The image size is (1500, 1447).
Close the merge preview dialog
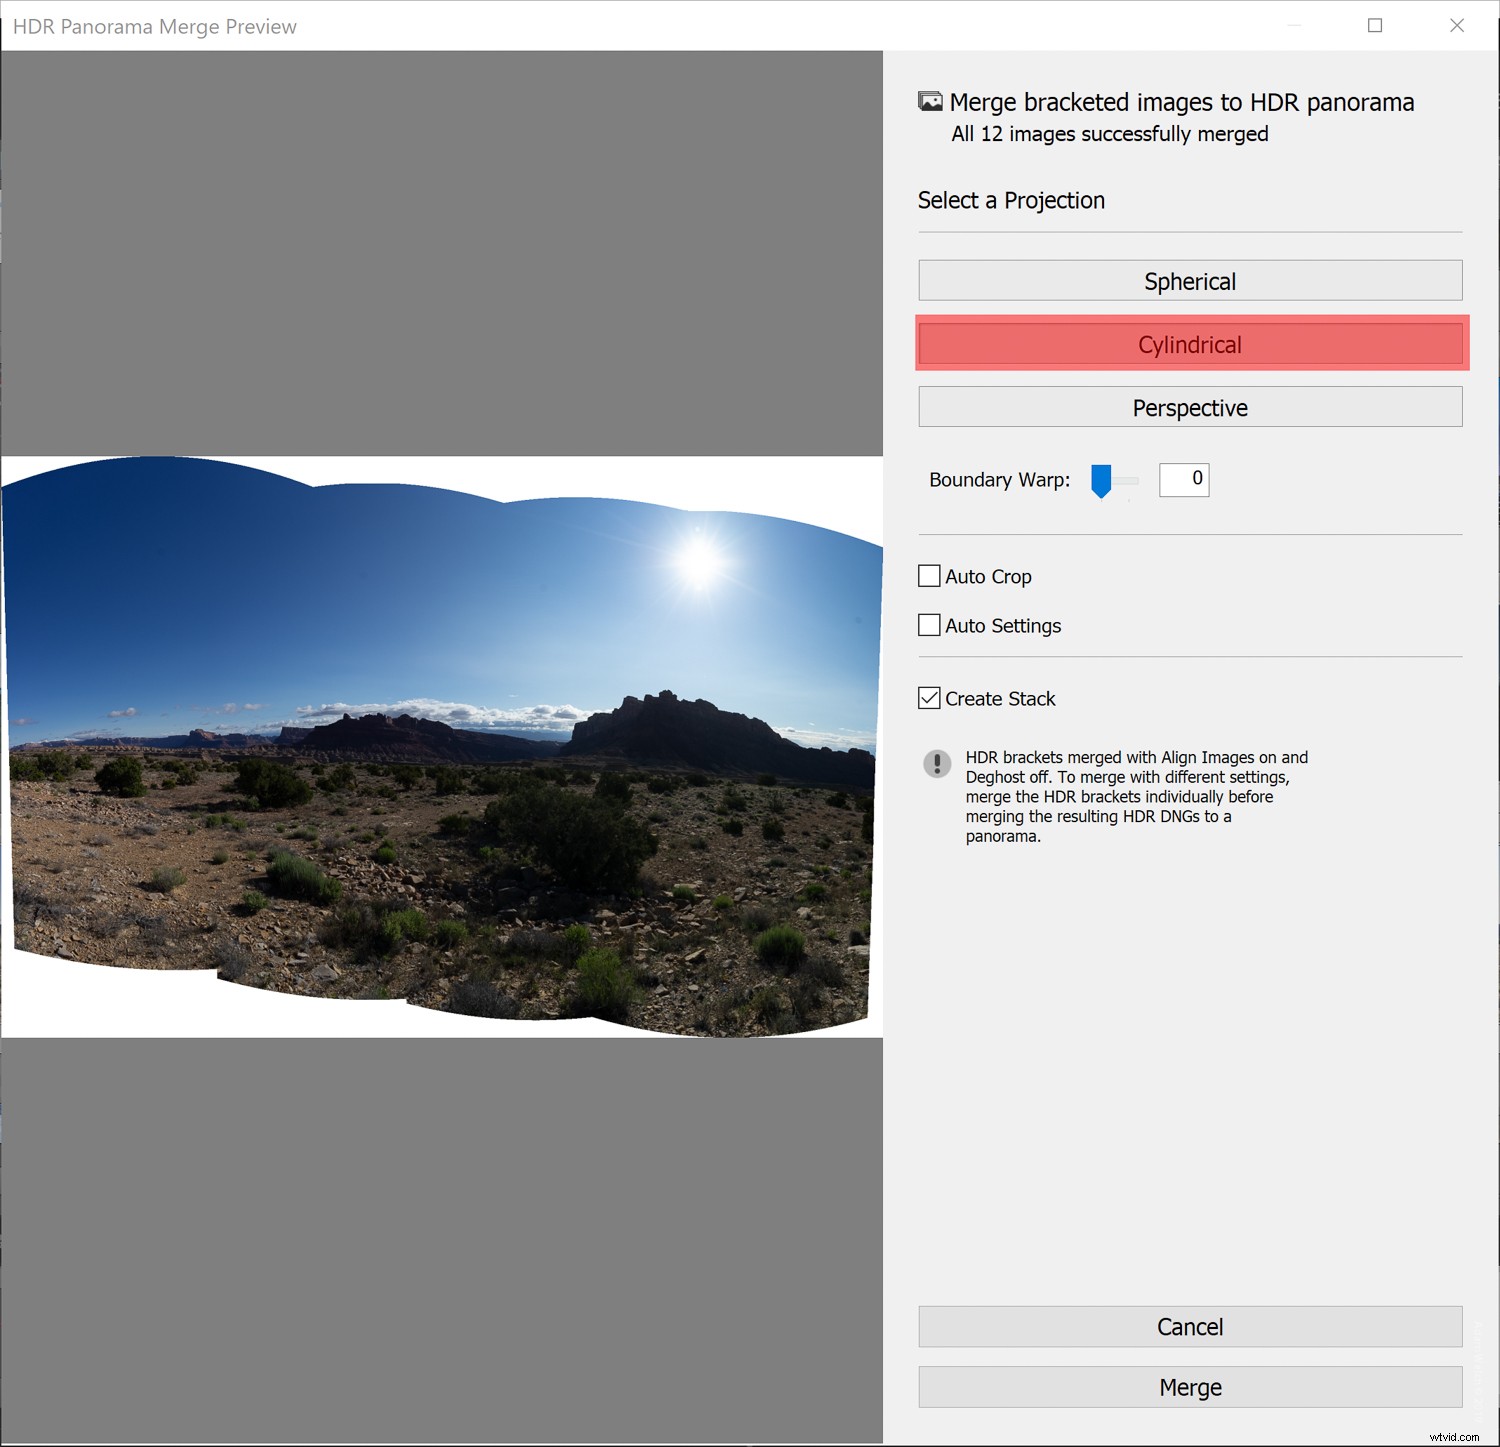point(1457,26)
